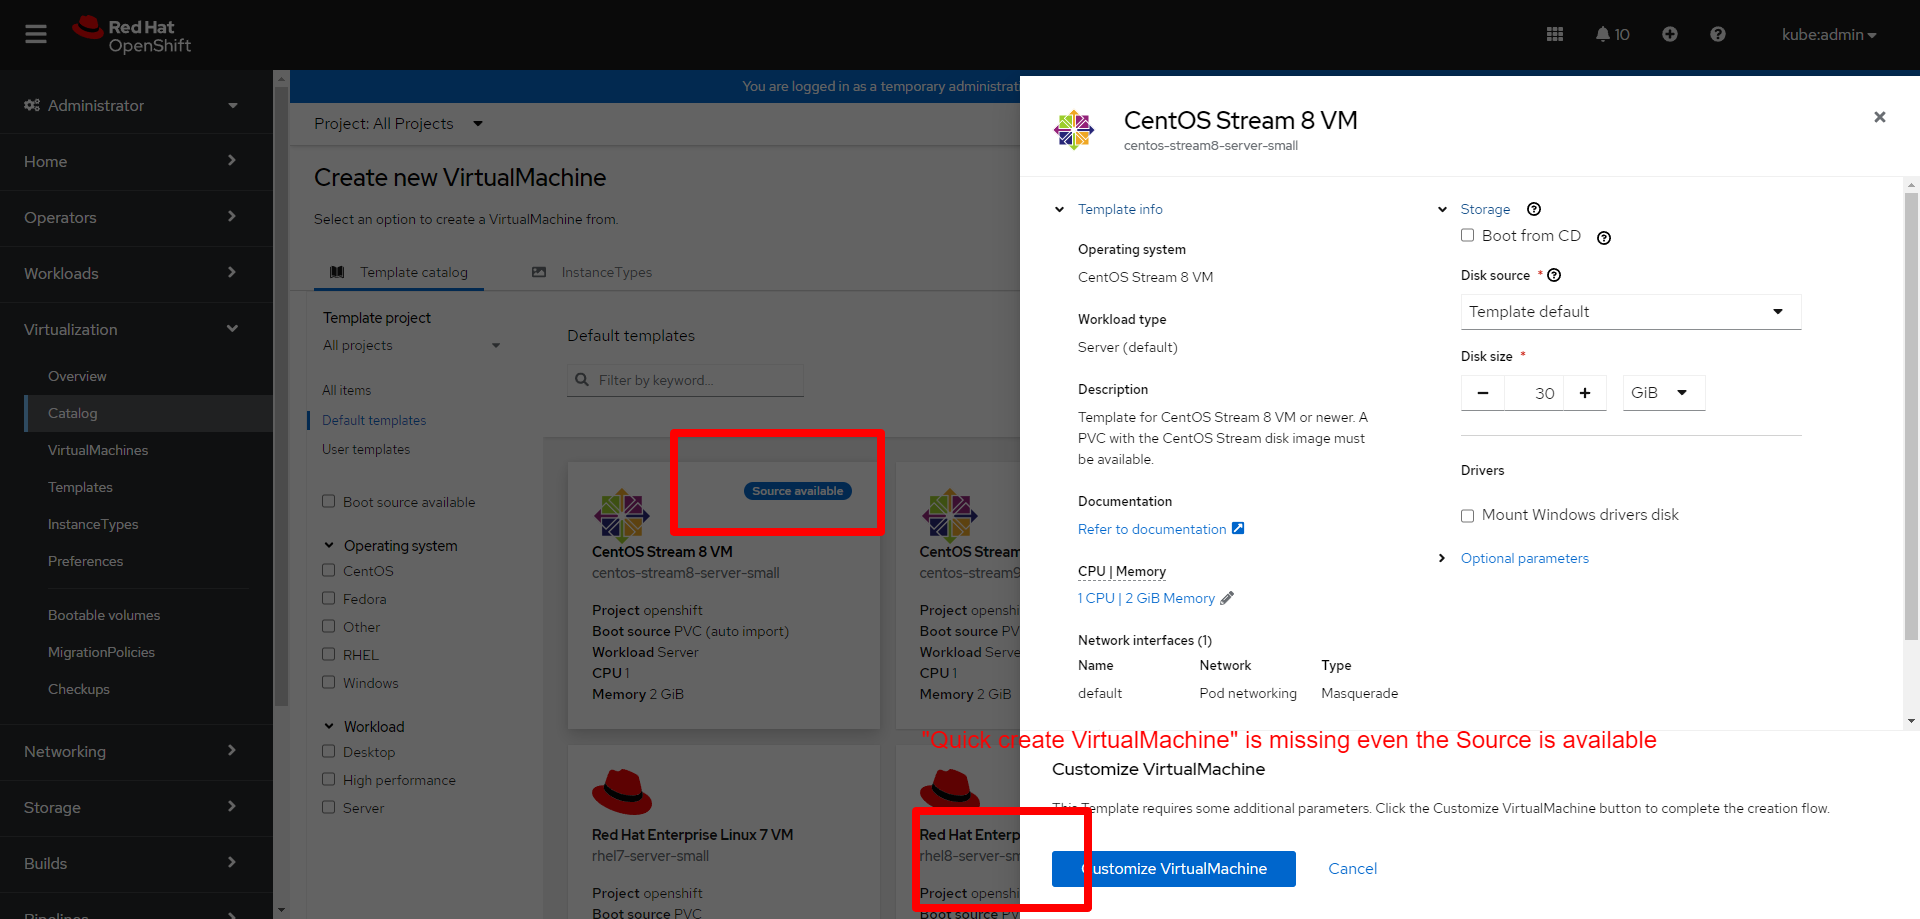Screen dimensions: 1920x919
Task: Increase disk size with plus button
Action: pyautogui.click(x=1585, y=393)
